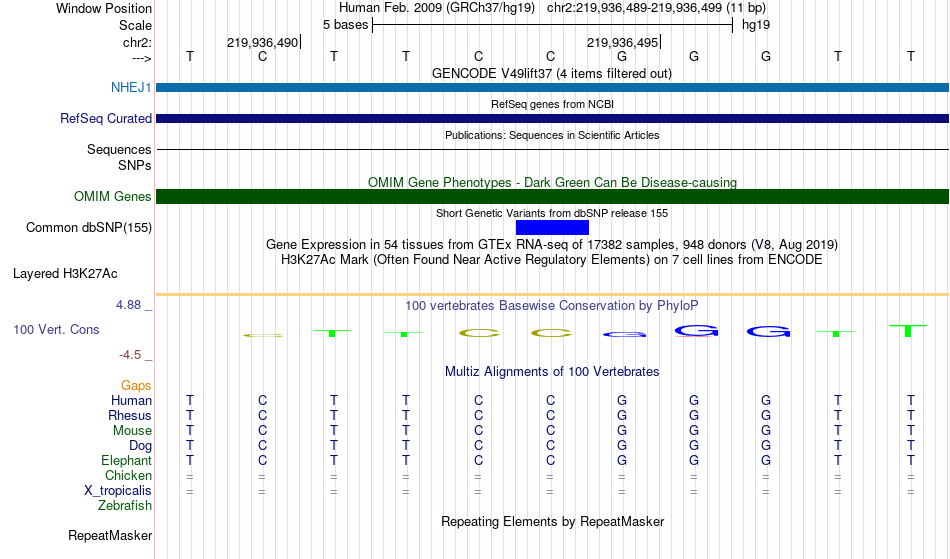Click the Elephant alignment row label

[126, 460]
